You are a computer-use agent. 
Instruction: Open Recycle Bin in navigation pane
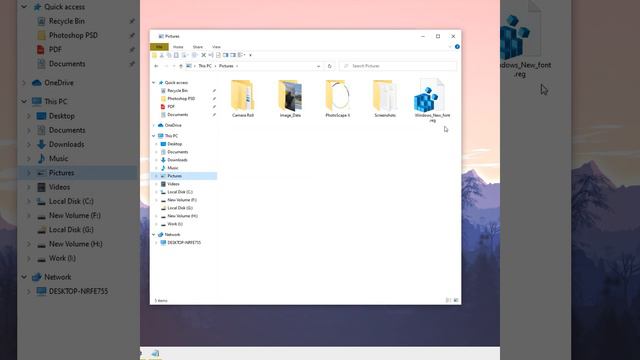(x=178, y=91)
